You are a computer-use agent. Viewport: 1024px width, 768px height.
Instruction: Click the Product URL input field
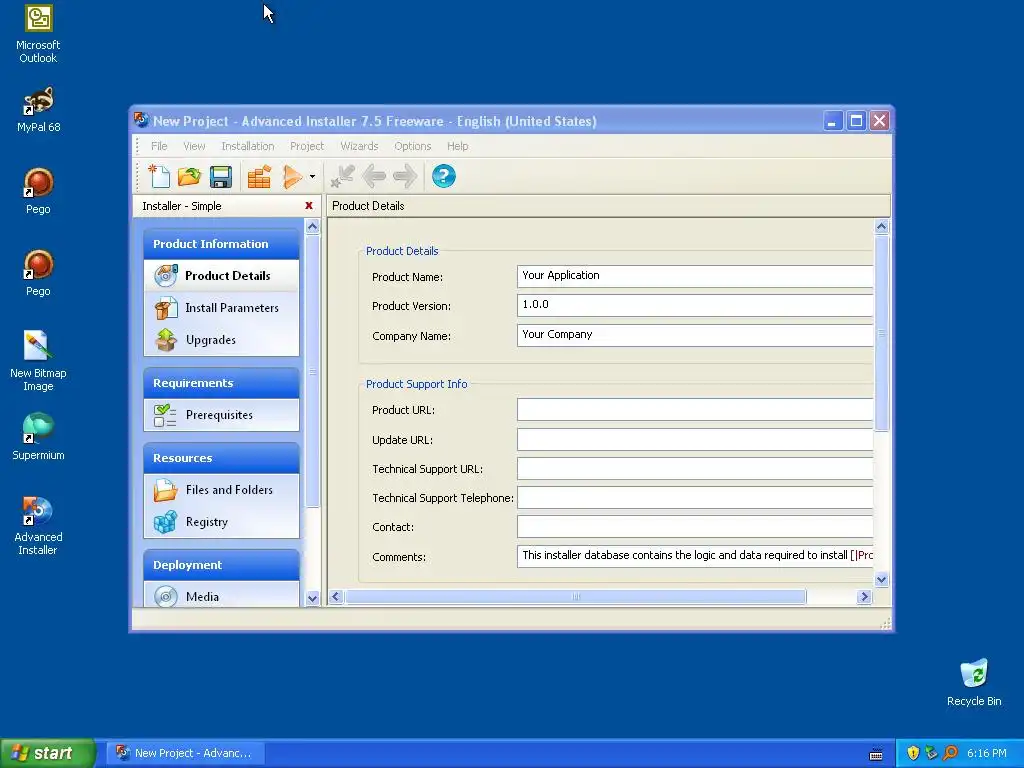click(x=695, y=410)
